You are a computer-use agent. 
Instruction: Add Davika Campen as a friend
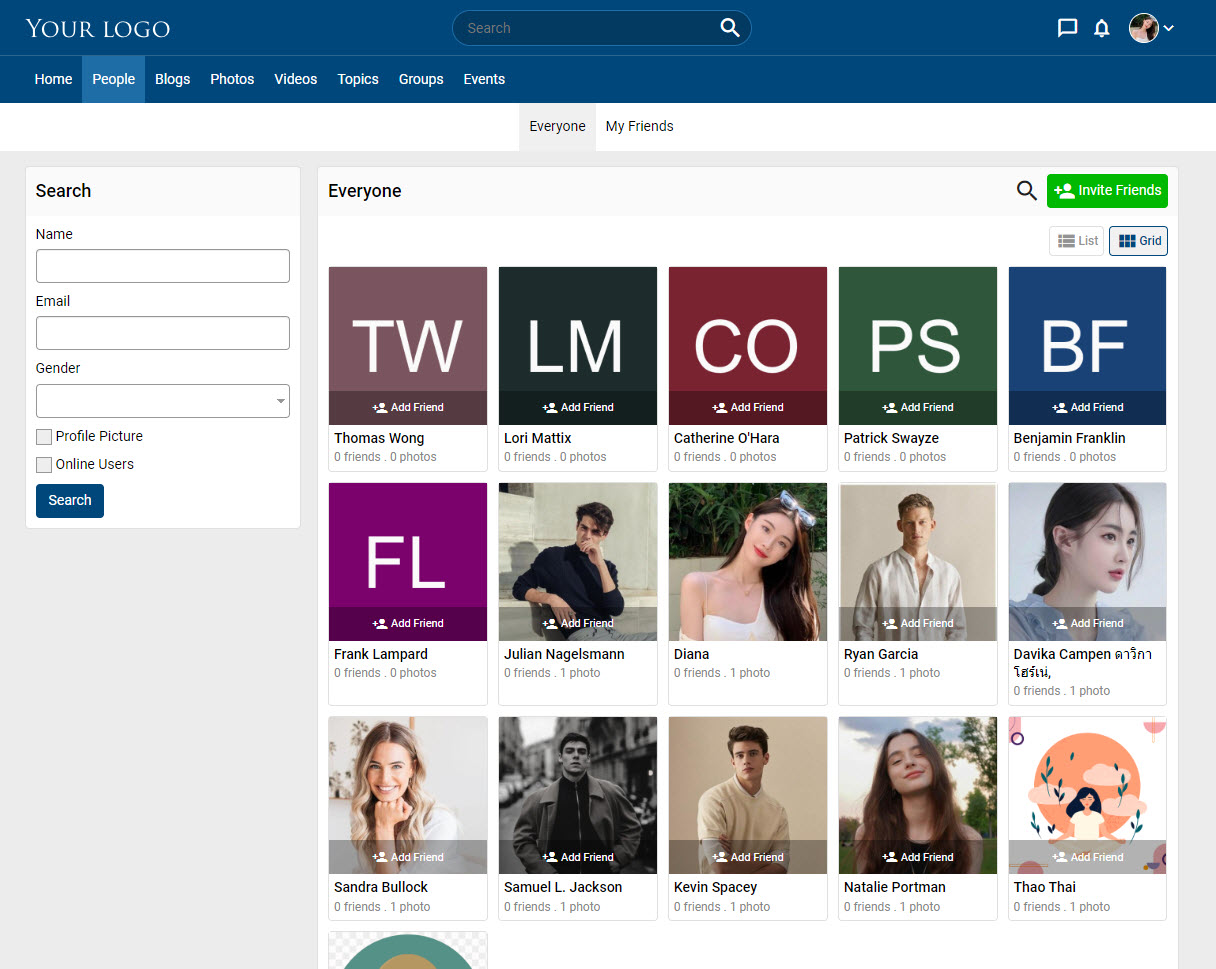click(1088, 623)
